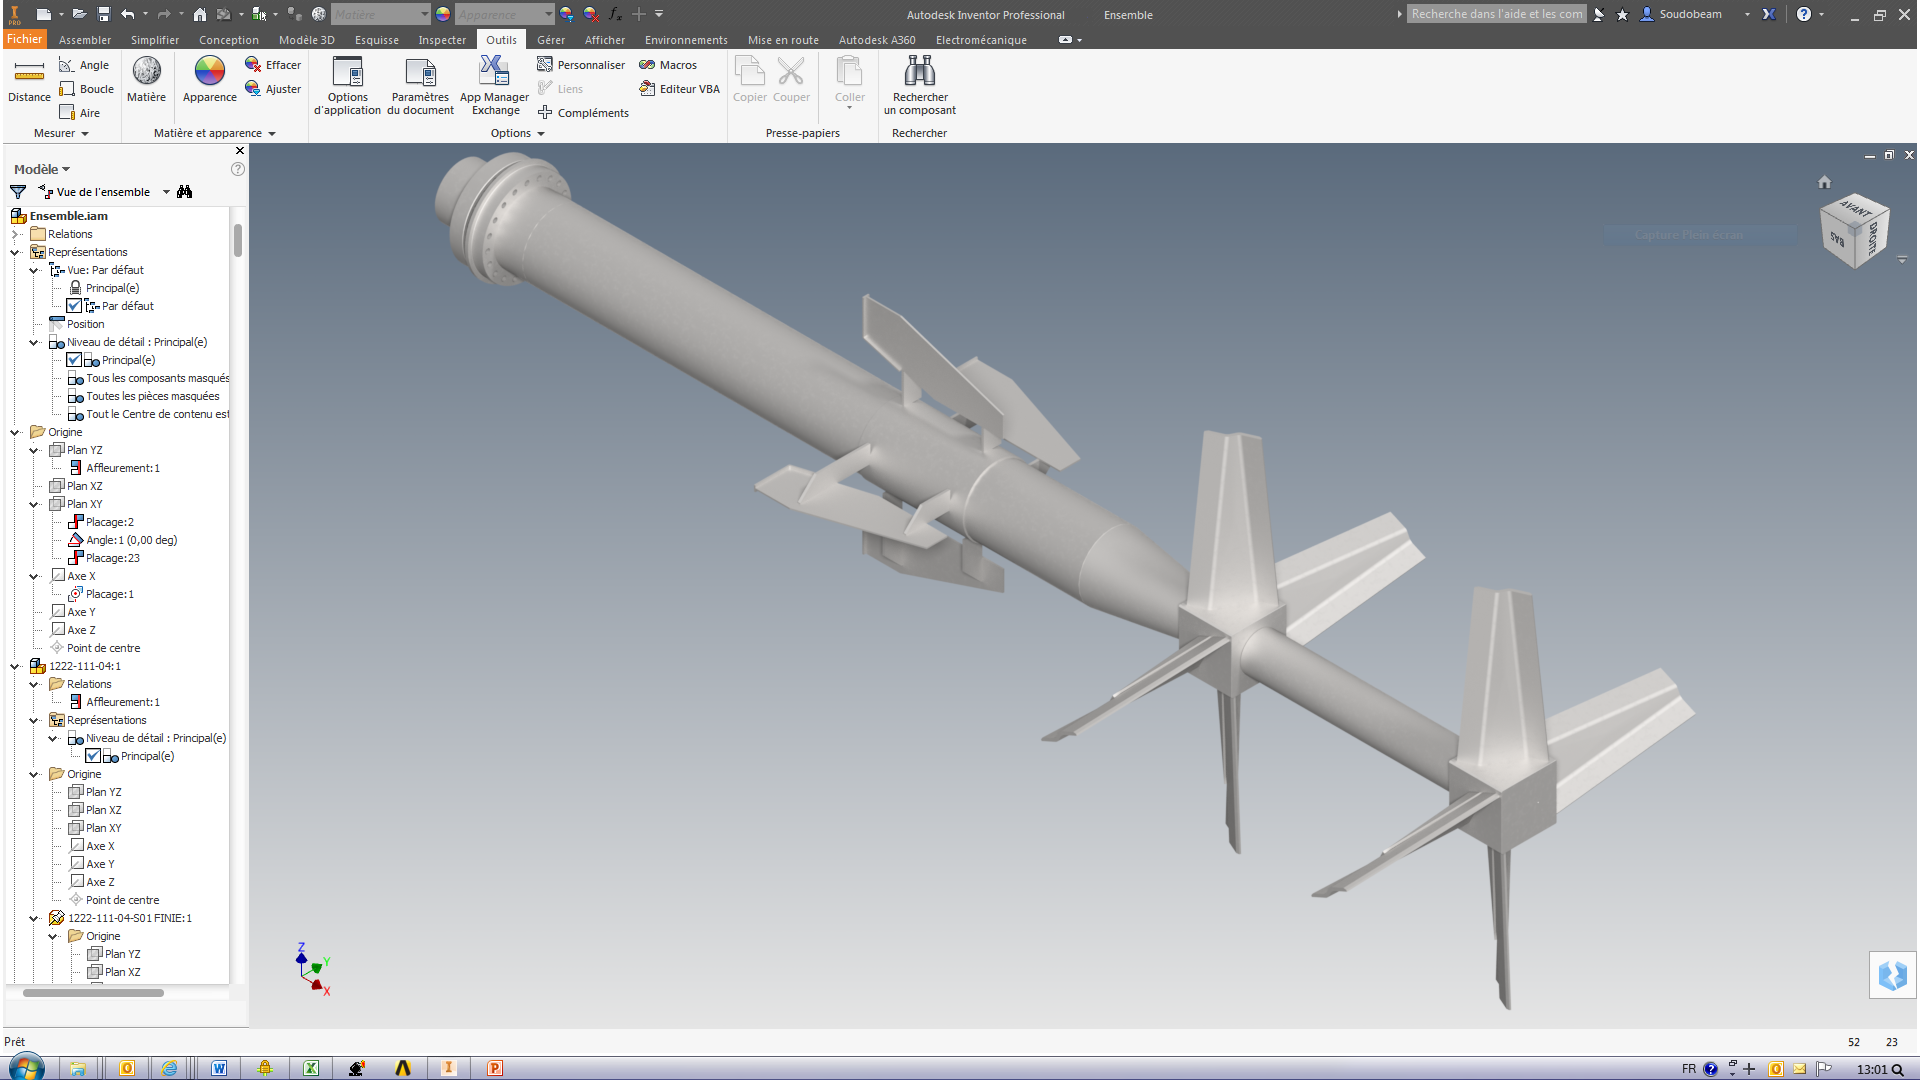Expand the Relations node under Ensemble.iam
This screenshot has width=1920, height=1080.
coord(15,234)
